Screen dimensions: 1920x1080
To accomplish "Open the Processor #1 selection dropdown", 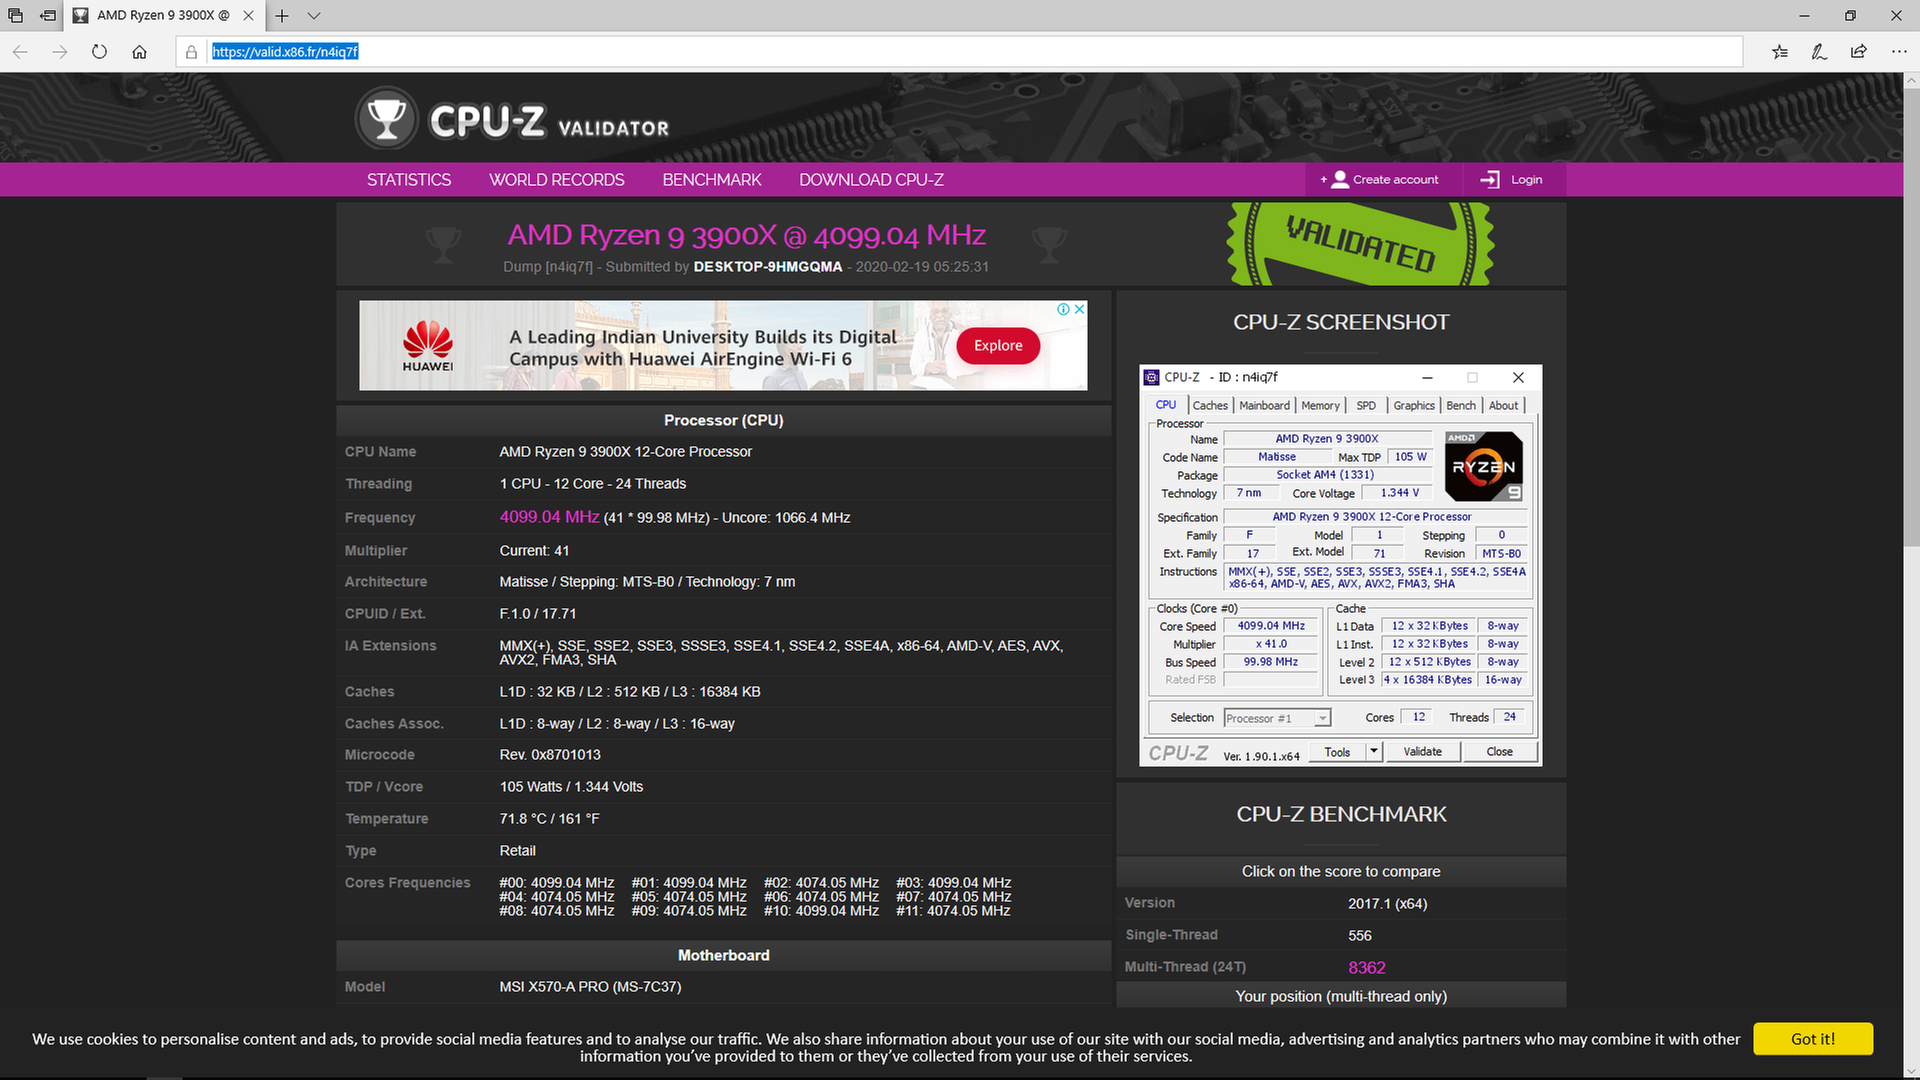I will pyautogui.click(x=1277, y=718).
